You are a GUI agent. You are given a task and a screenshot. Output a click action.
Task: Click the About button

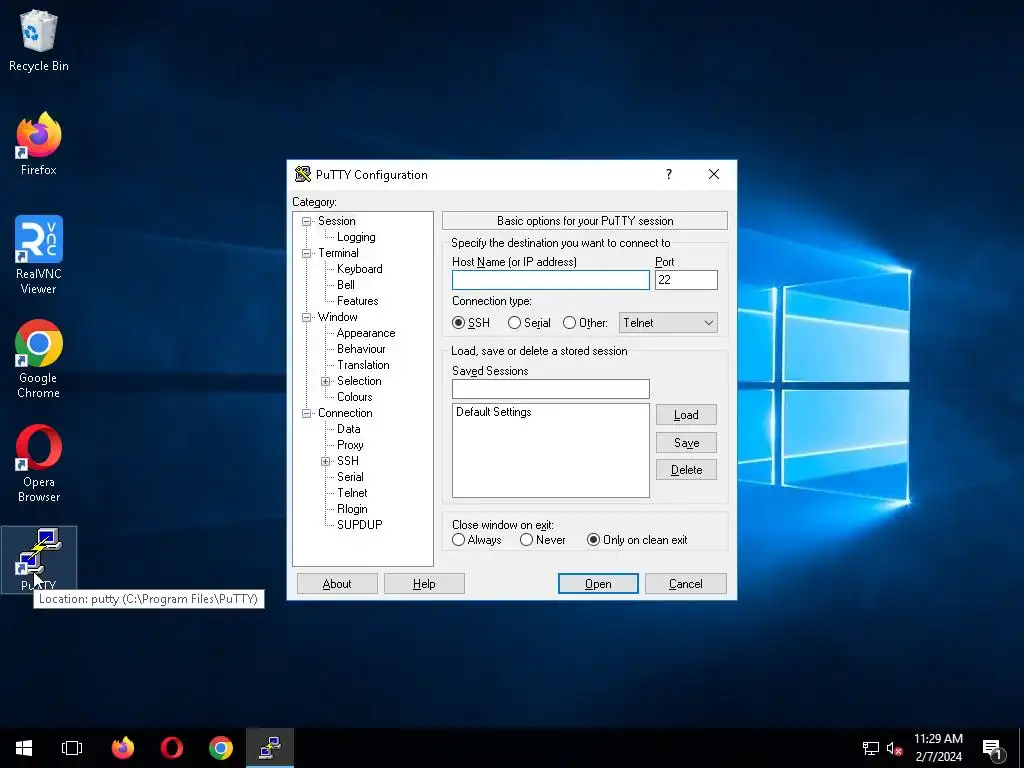[337, 584]
